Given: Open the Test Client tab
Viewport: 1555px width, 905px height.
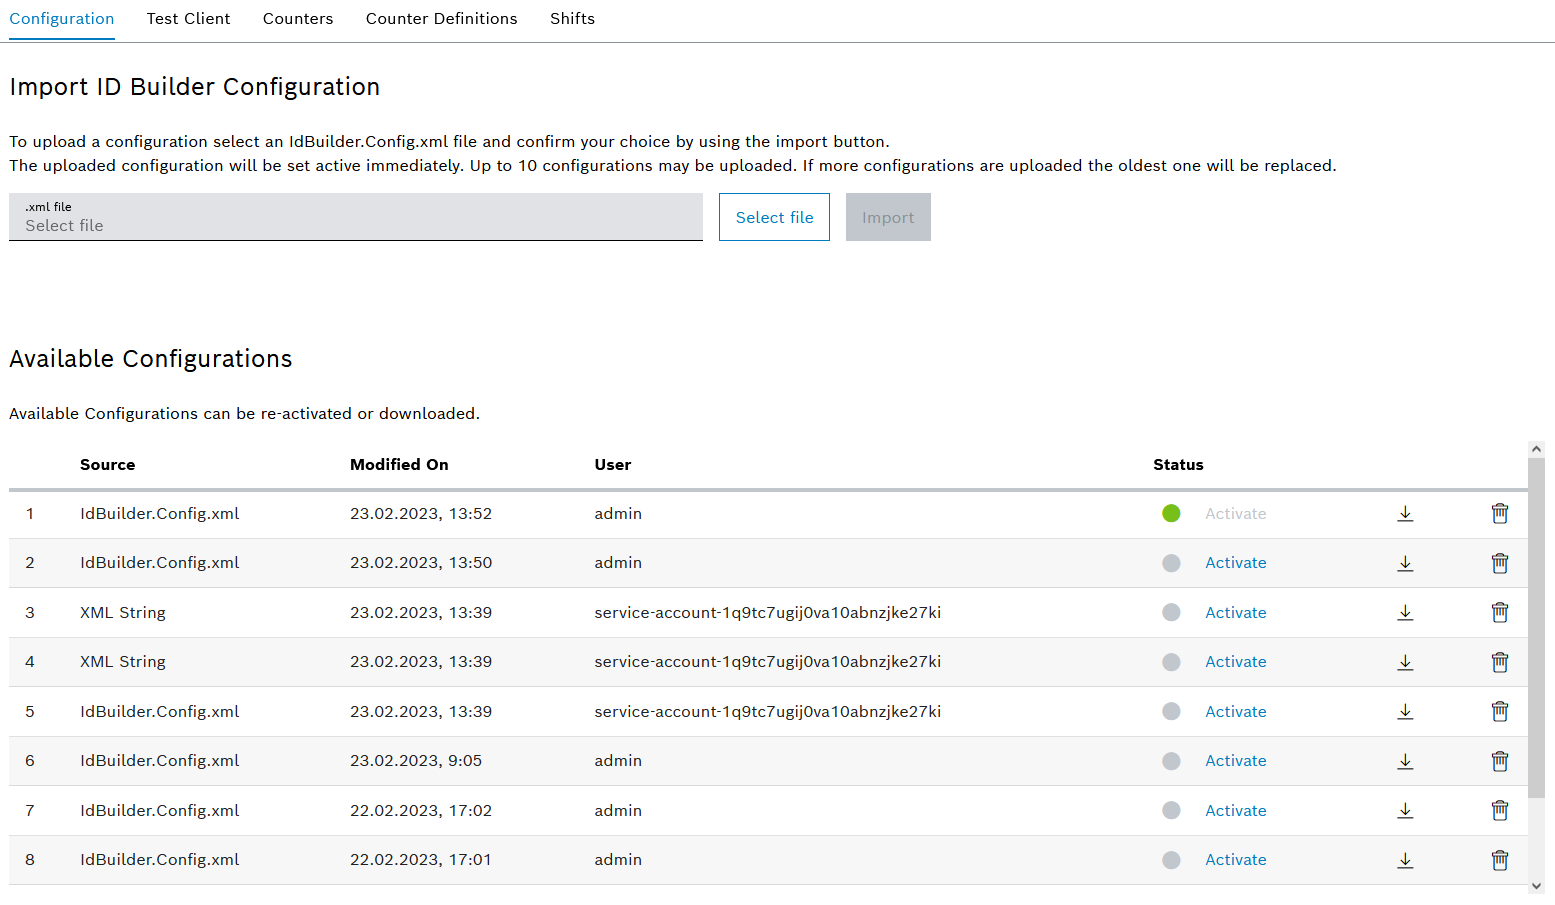Looking at the screenshot, I should [188, 19].
